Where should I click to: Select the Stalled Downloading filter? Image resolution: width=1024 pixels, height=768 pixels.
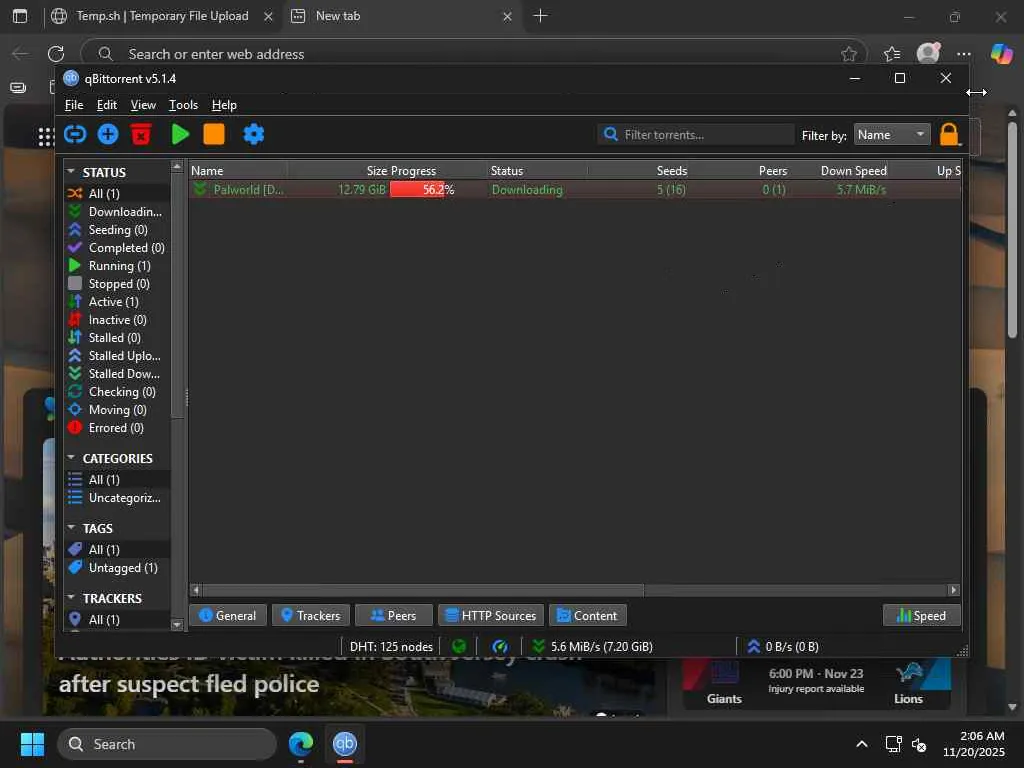pos(117,374)
